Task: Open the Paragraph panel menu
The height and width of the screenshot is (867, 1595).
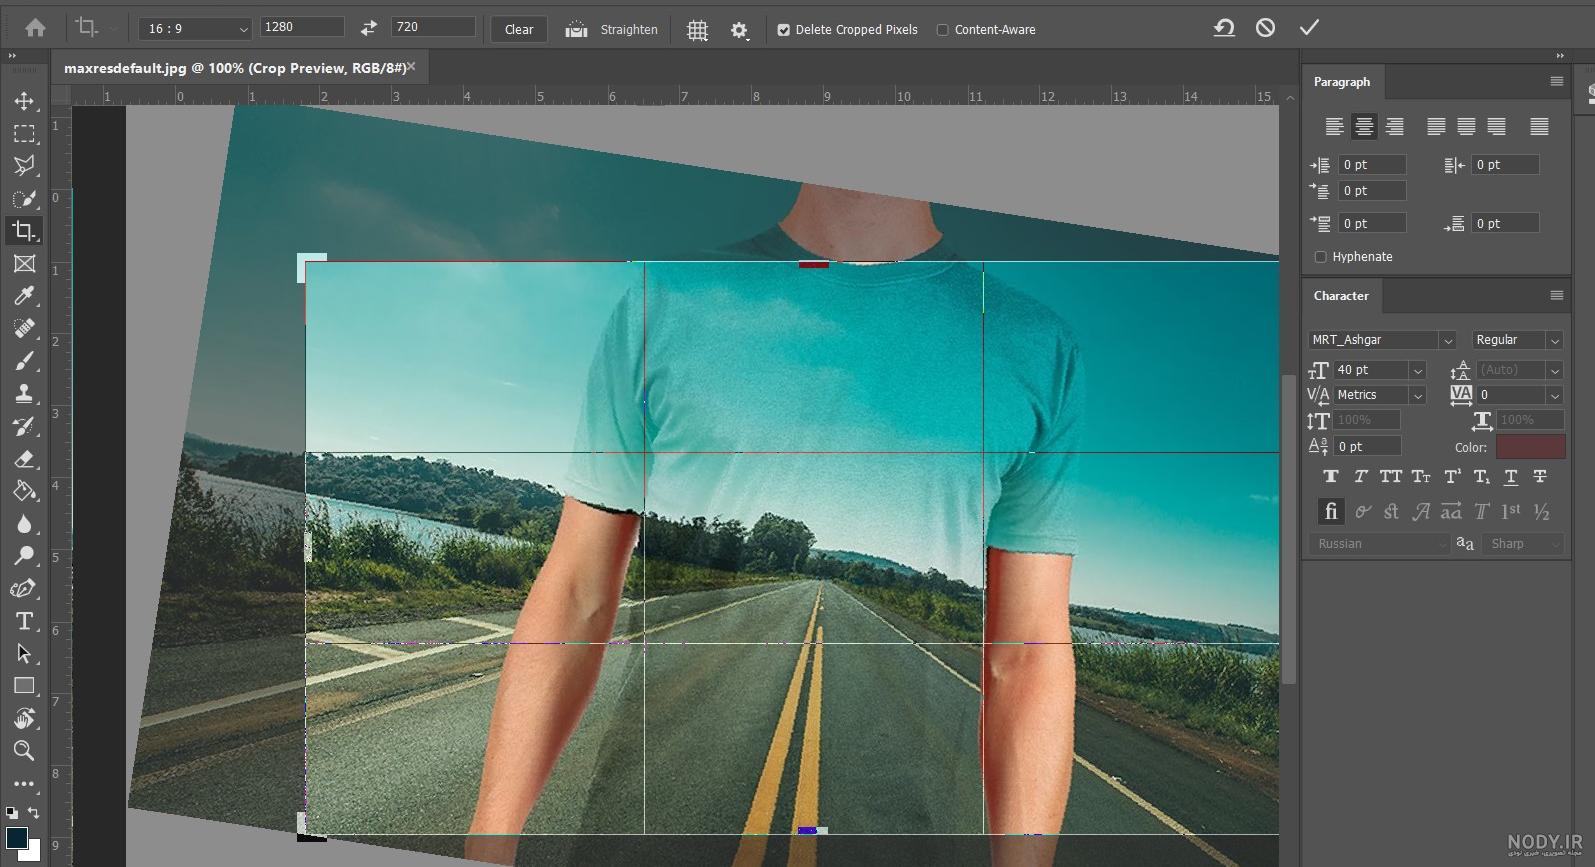Action: (x=1556, y=81)
